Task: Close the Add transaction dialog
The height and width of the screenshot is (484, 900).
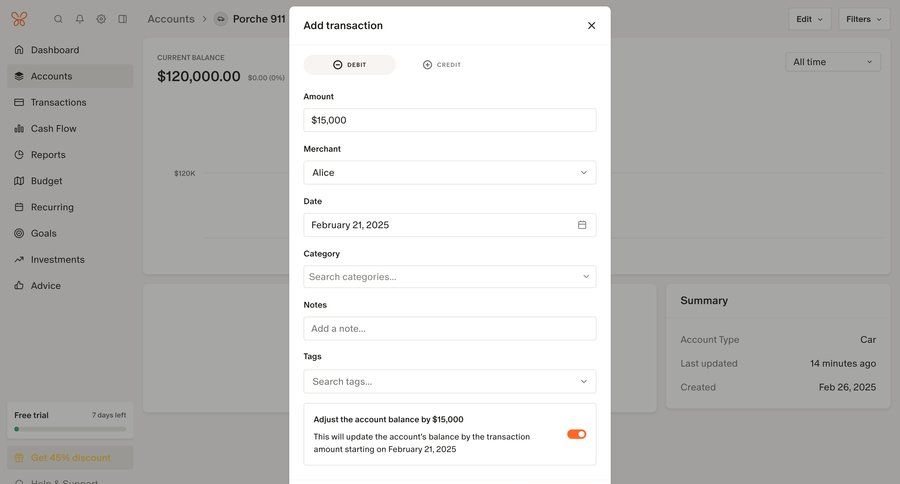Action: [x=591, y=25]
